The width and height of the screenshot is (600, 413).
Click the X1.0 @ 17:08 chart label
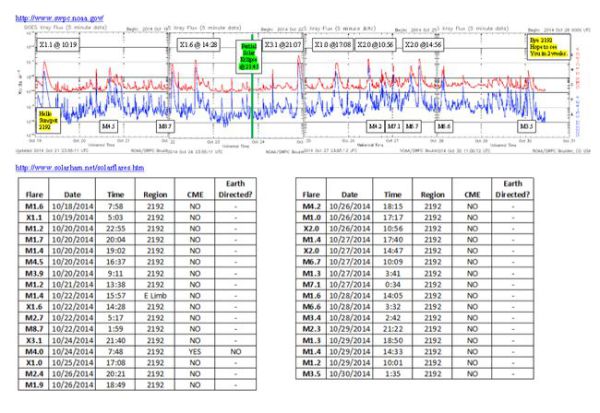[x=331, y=45]
